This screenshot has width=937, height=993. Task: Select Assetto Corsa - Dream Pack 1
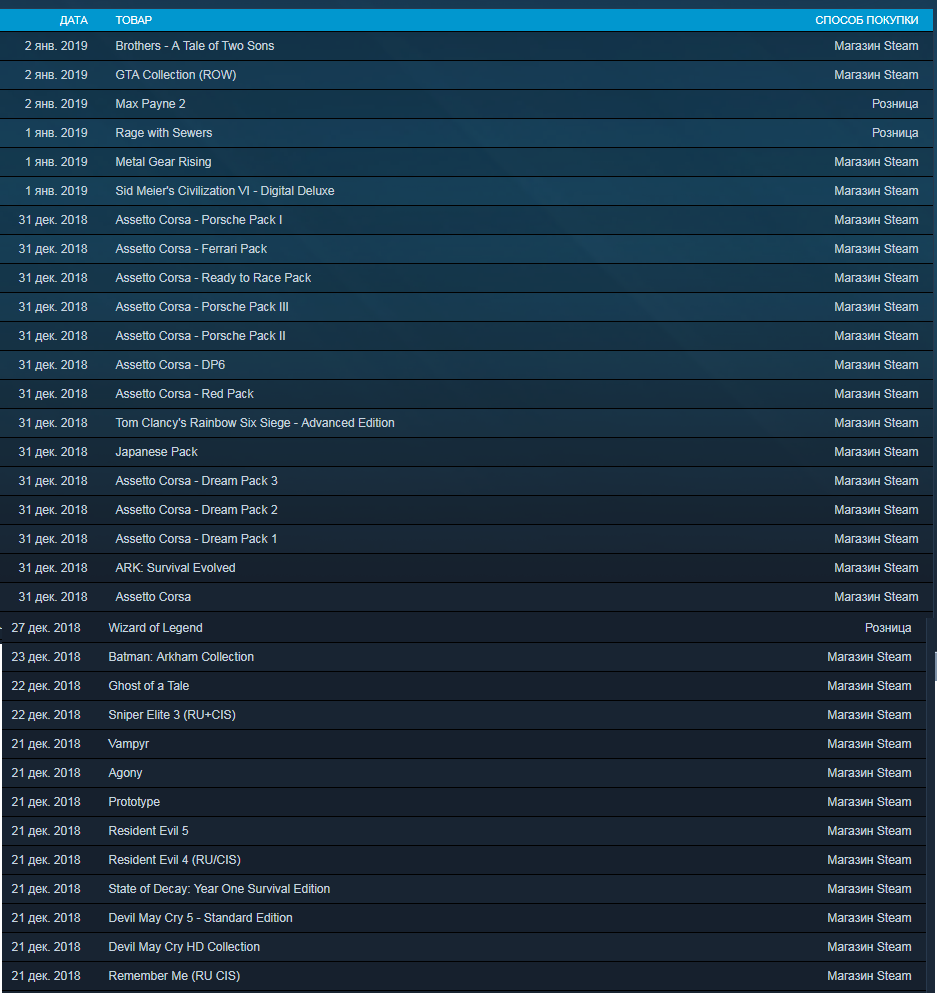point(196,539)
